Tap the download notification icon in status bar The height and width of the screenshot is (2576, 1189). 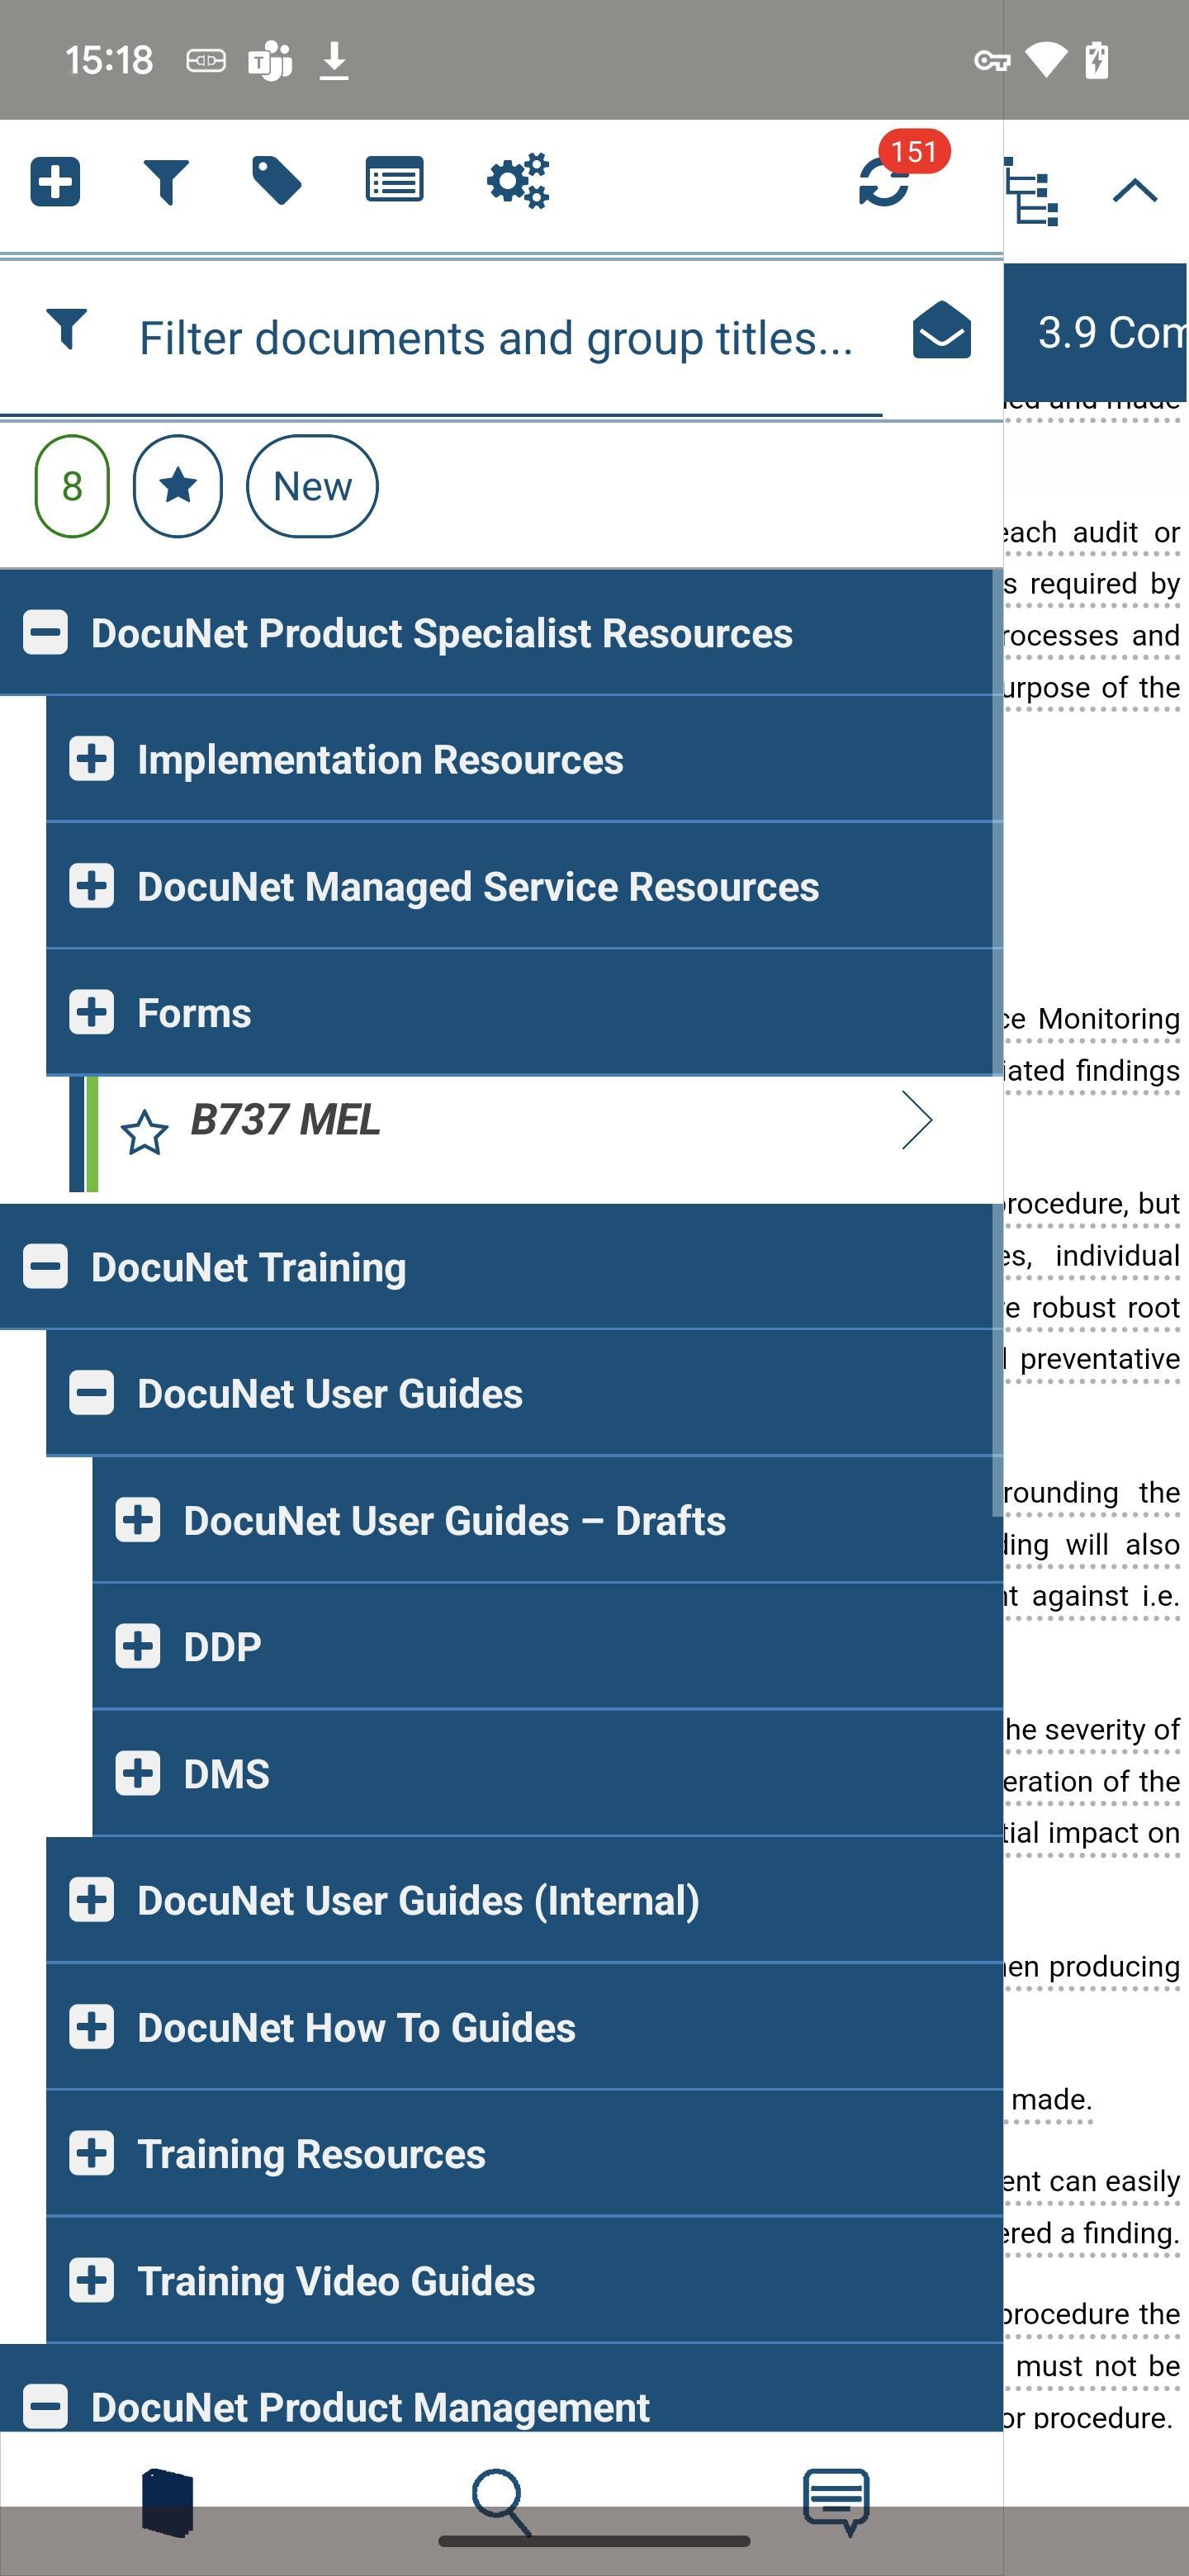[334, 61]
